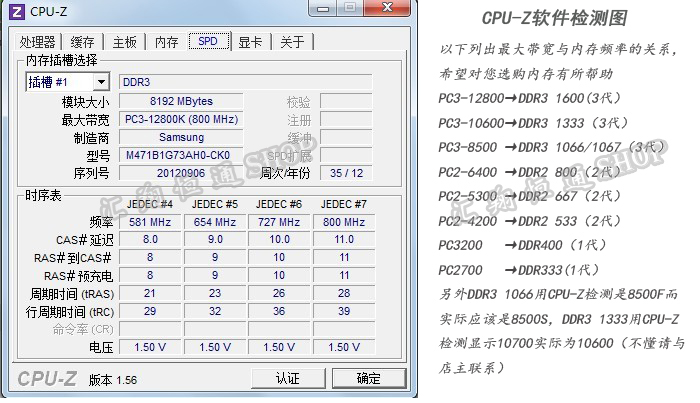This screenshot has width=700, height=403.
Task: Click the PC3-12800→DDR3 1600 line
Action: [x=529, y=98]
